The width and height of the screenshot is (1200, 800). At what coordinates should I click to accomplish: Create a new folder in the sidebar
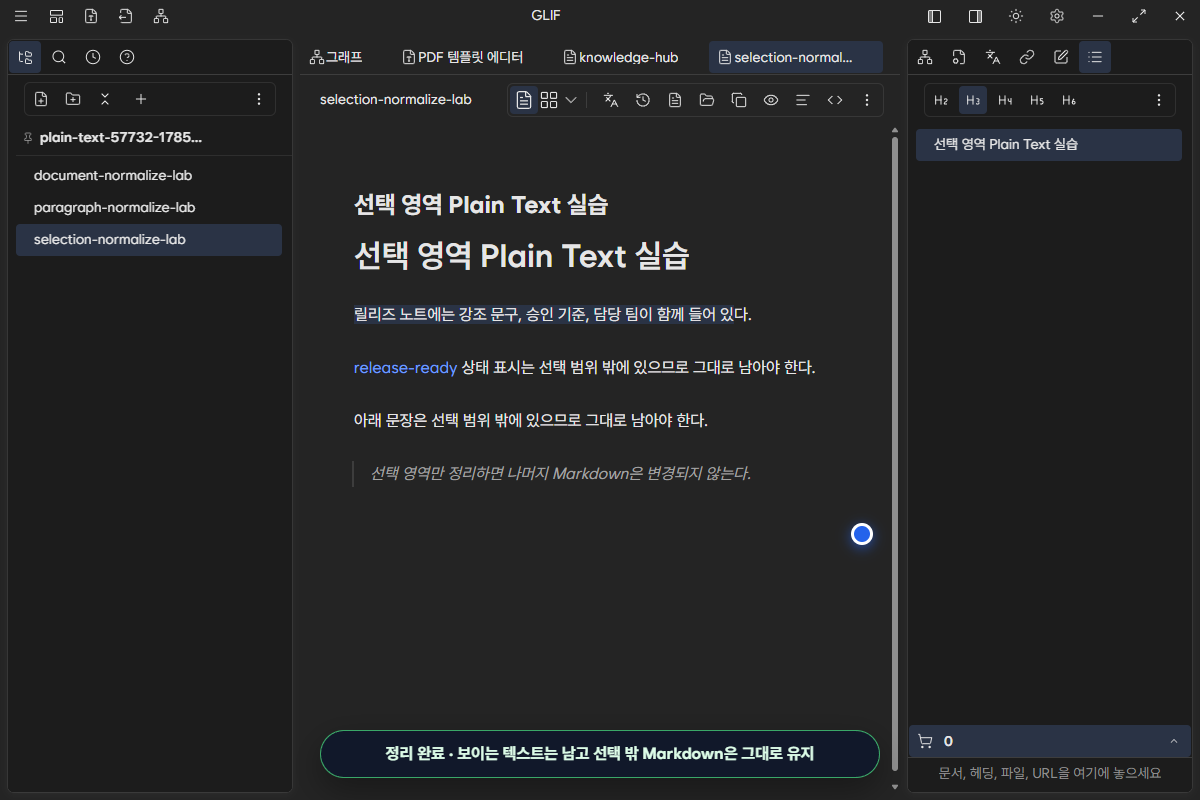pos(73,99)
